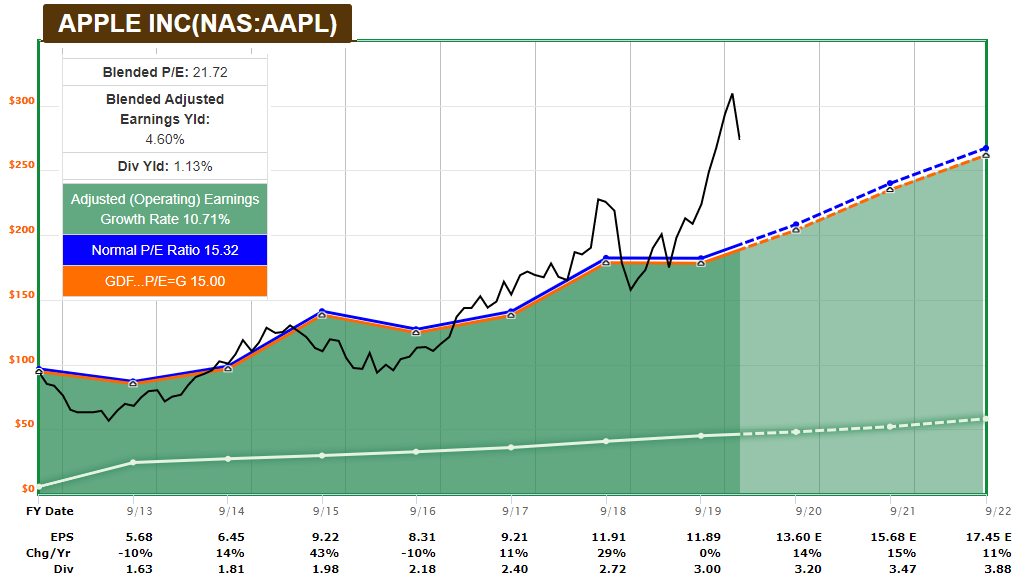Click dividend value 3.00
Screen dimensions: 1017x577
(708, 569)
